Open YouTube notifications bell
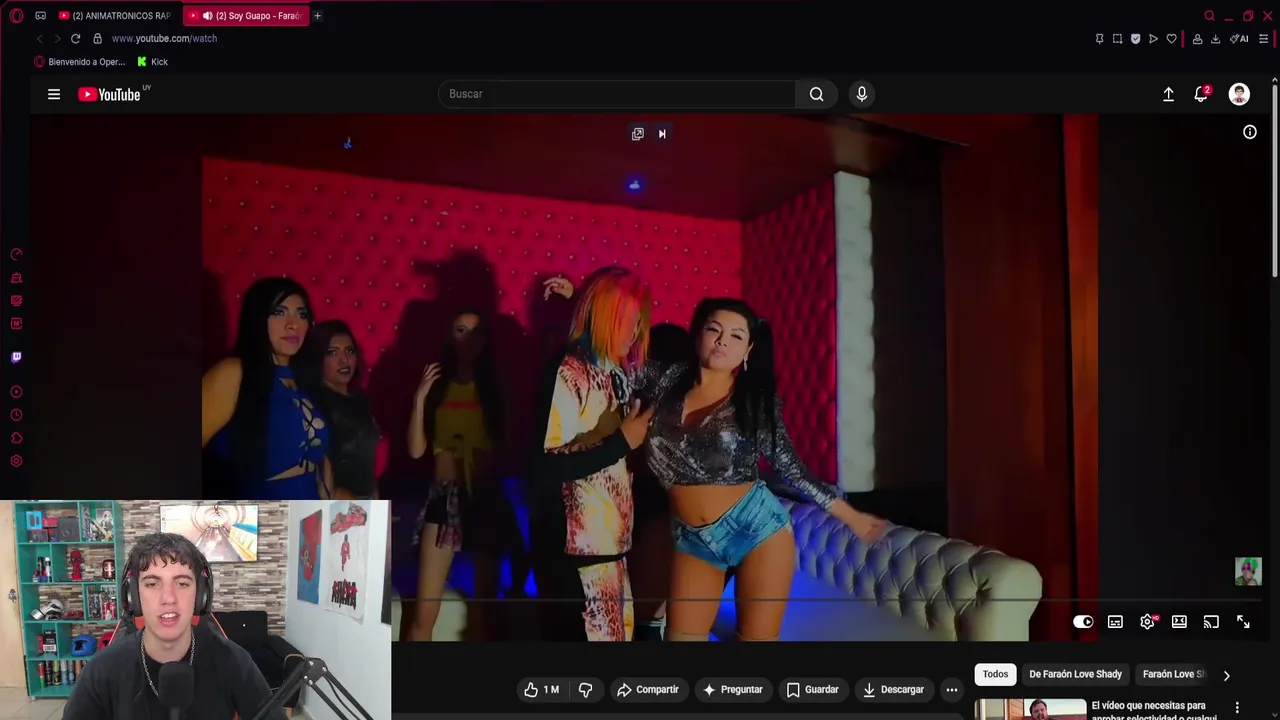1280x720 pixels. [1201, 94]
